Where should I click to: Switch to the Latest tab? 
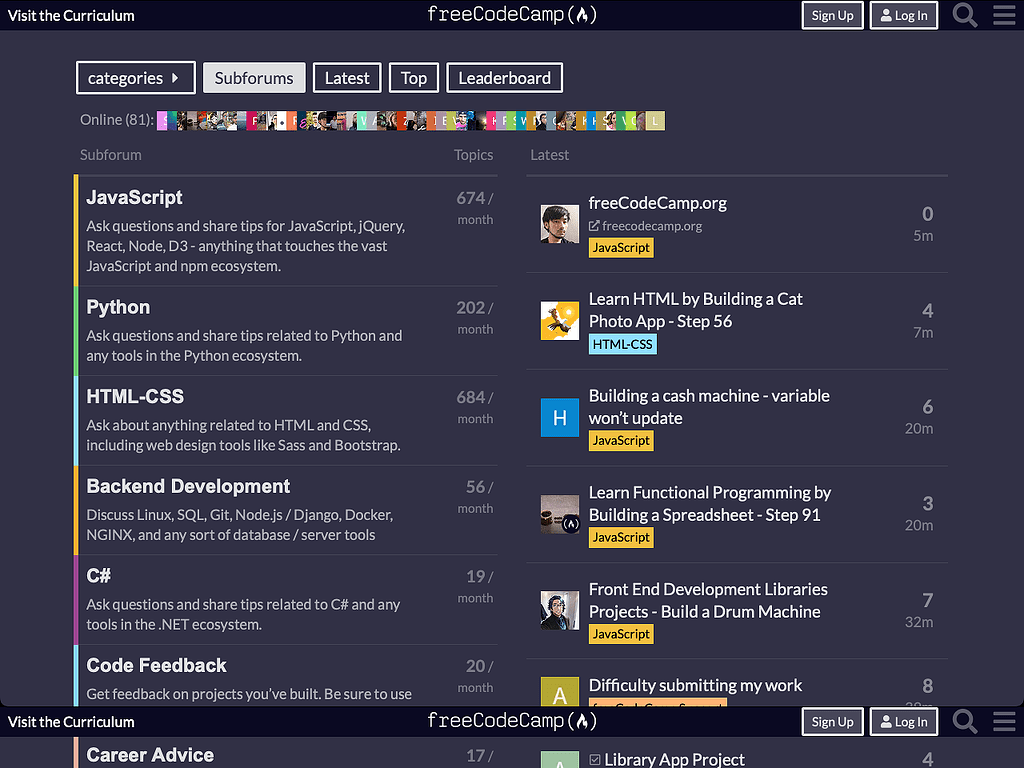tap(346, 77)
